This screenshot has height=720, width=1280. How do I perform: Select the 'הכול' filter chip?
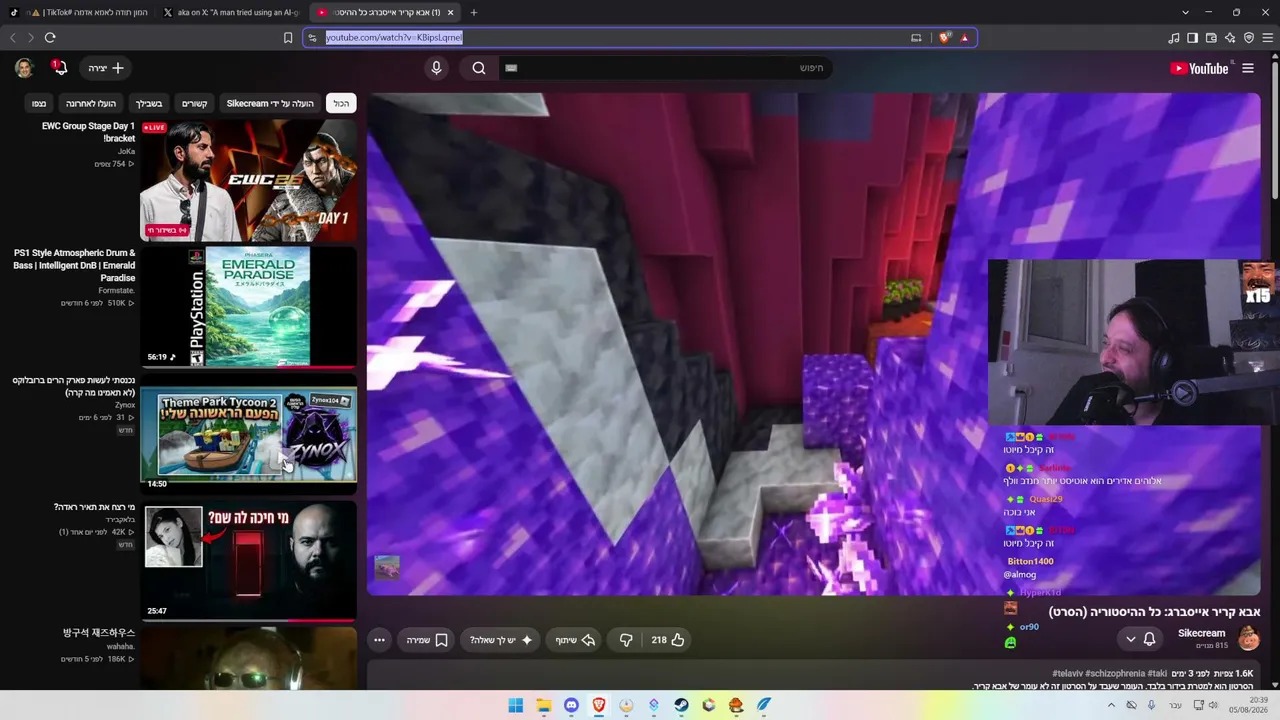click(x=342, y=103)
